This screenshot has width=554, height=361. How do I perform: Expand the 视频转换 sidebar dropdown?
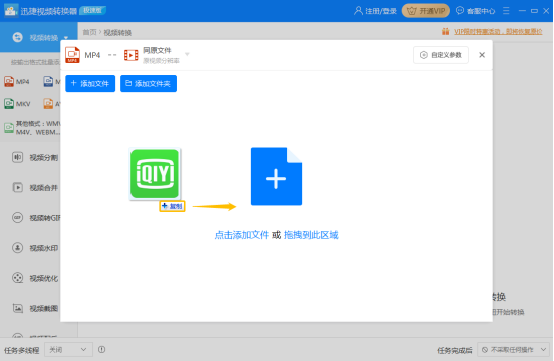(x=66, y=38)
